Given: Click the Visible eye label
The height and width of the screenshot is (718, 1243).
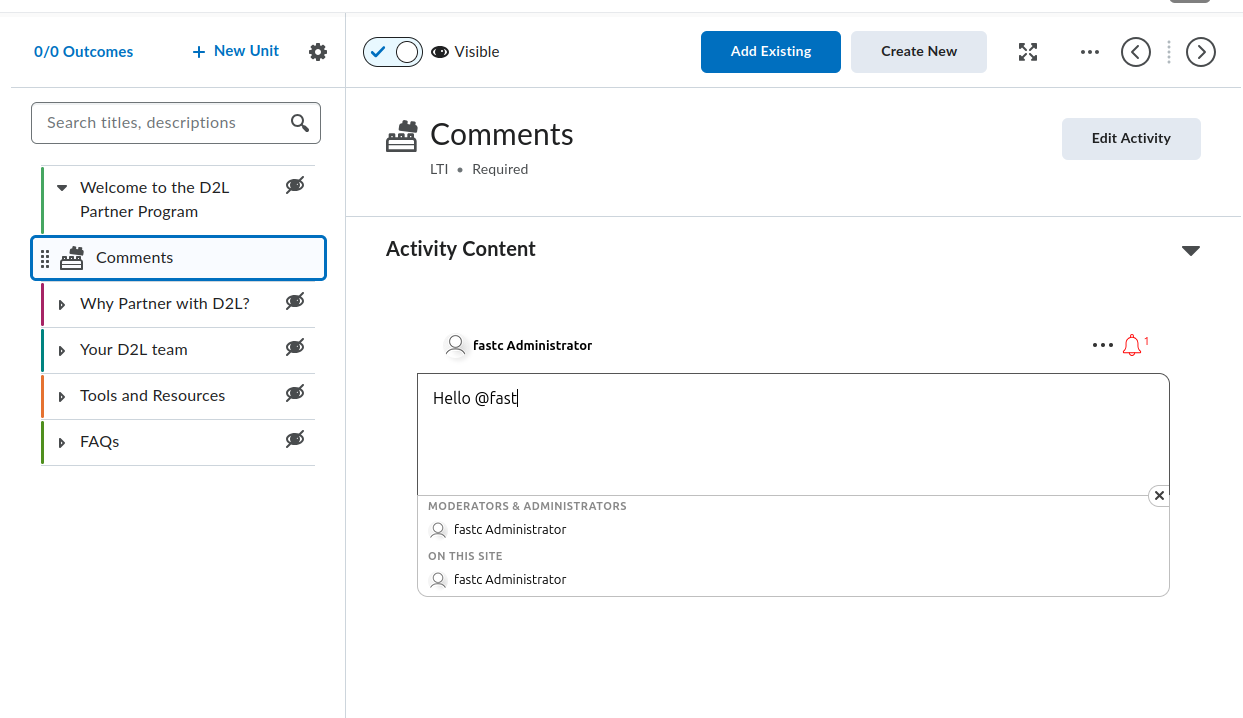Looking at the screenshot, I should 465,52.
